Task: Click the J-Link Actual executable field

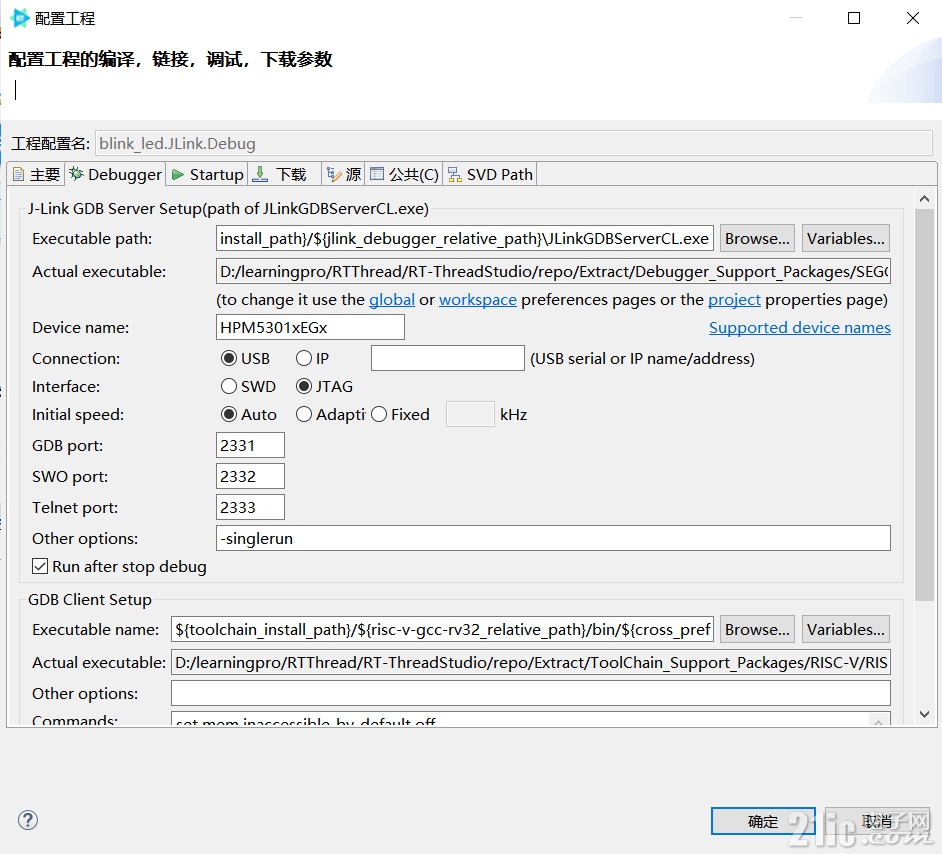Action: (x=553, y=271)
